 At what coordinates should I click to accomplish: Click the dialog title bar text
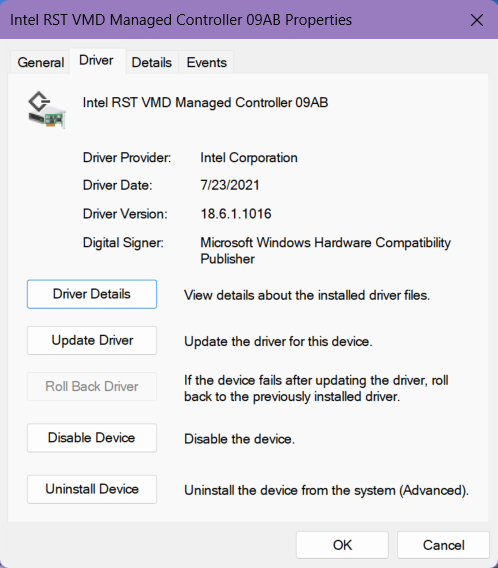(x=181, y=20)
